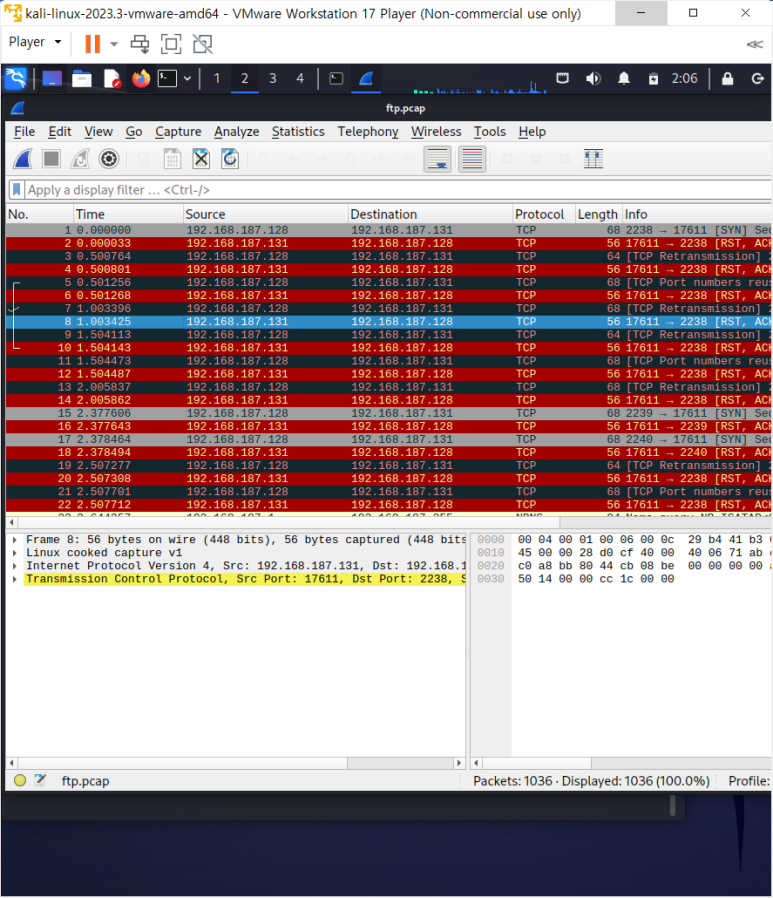Open capture options gear icon
Image resolution: width=773 pixels, height=898 pixels.
[109, 159]
